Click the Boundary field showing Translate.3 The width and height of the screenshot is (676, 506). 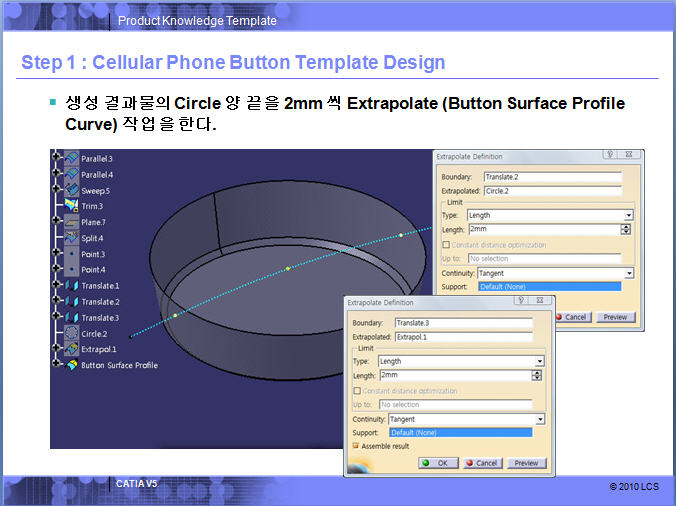463,323
